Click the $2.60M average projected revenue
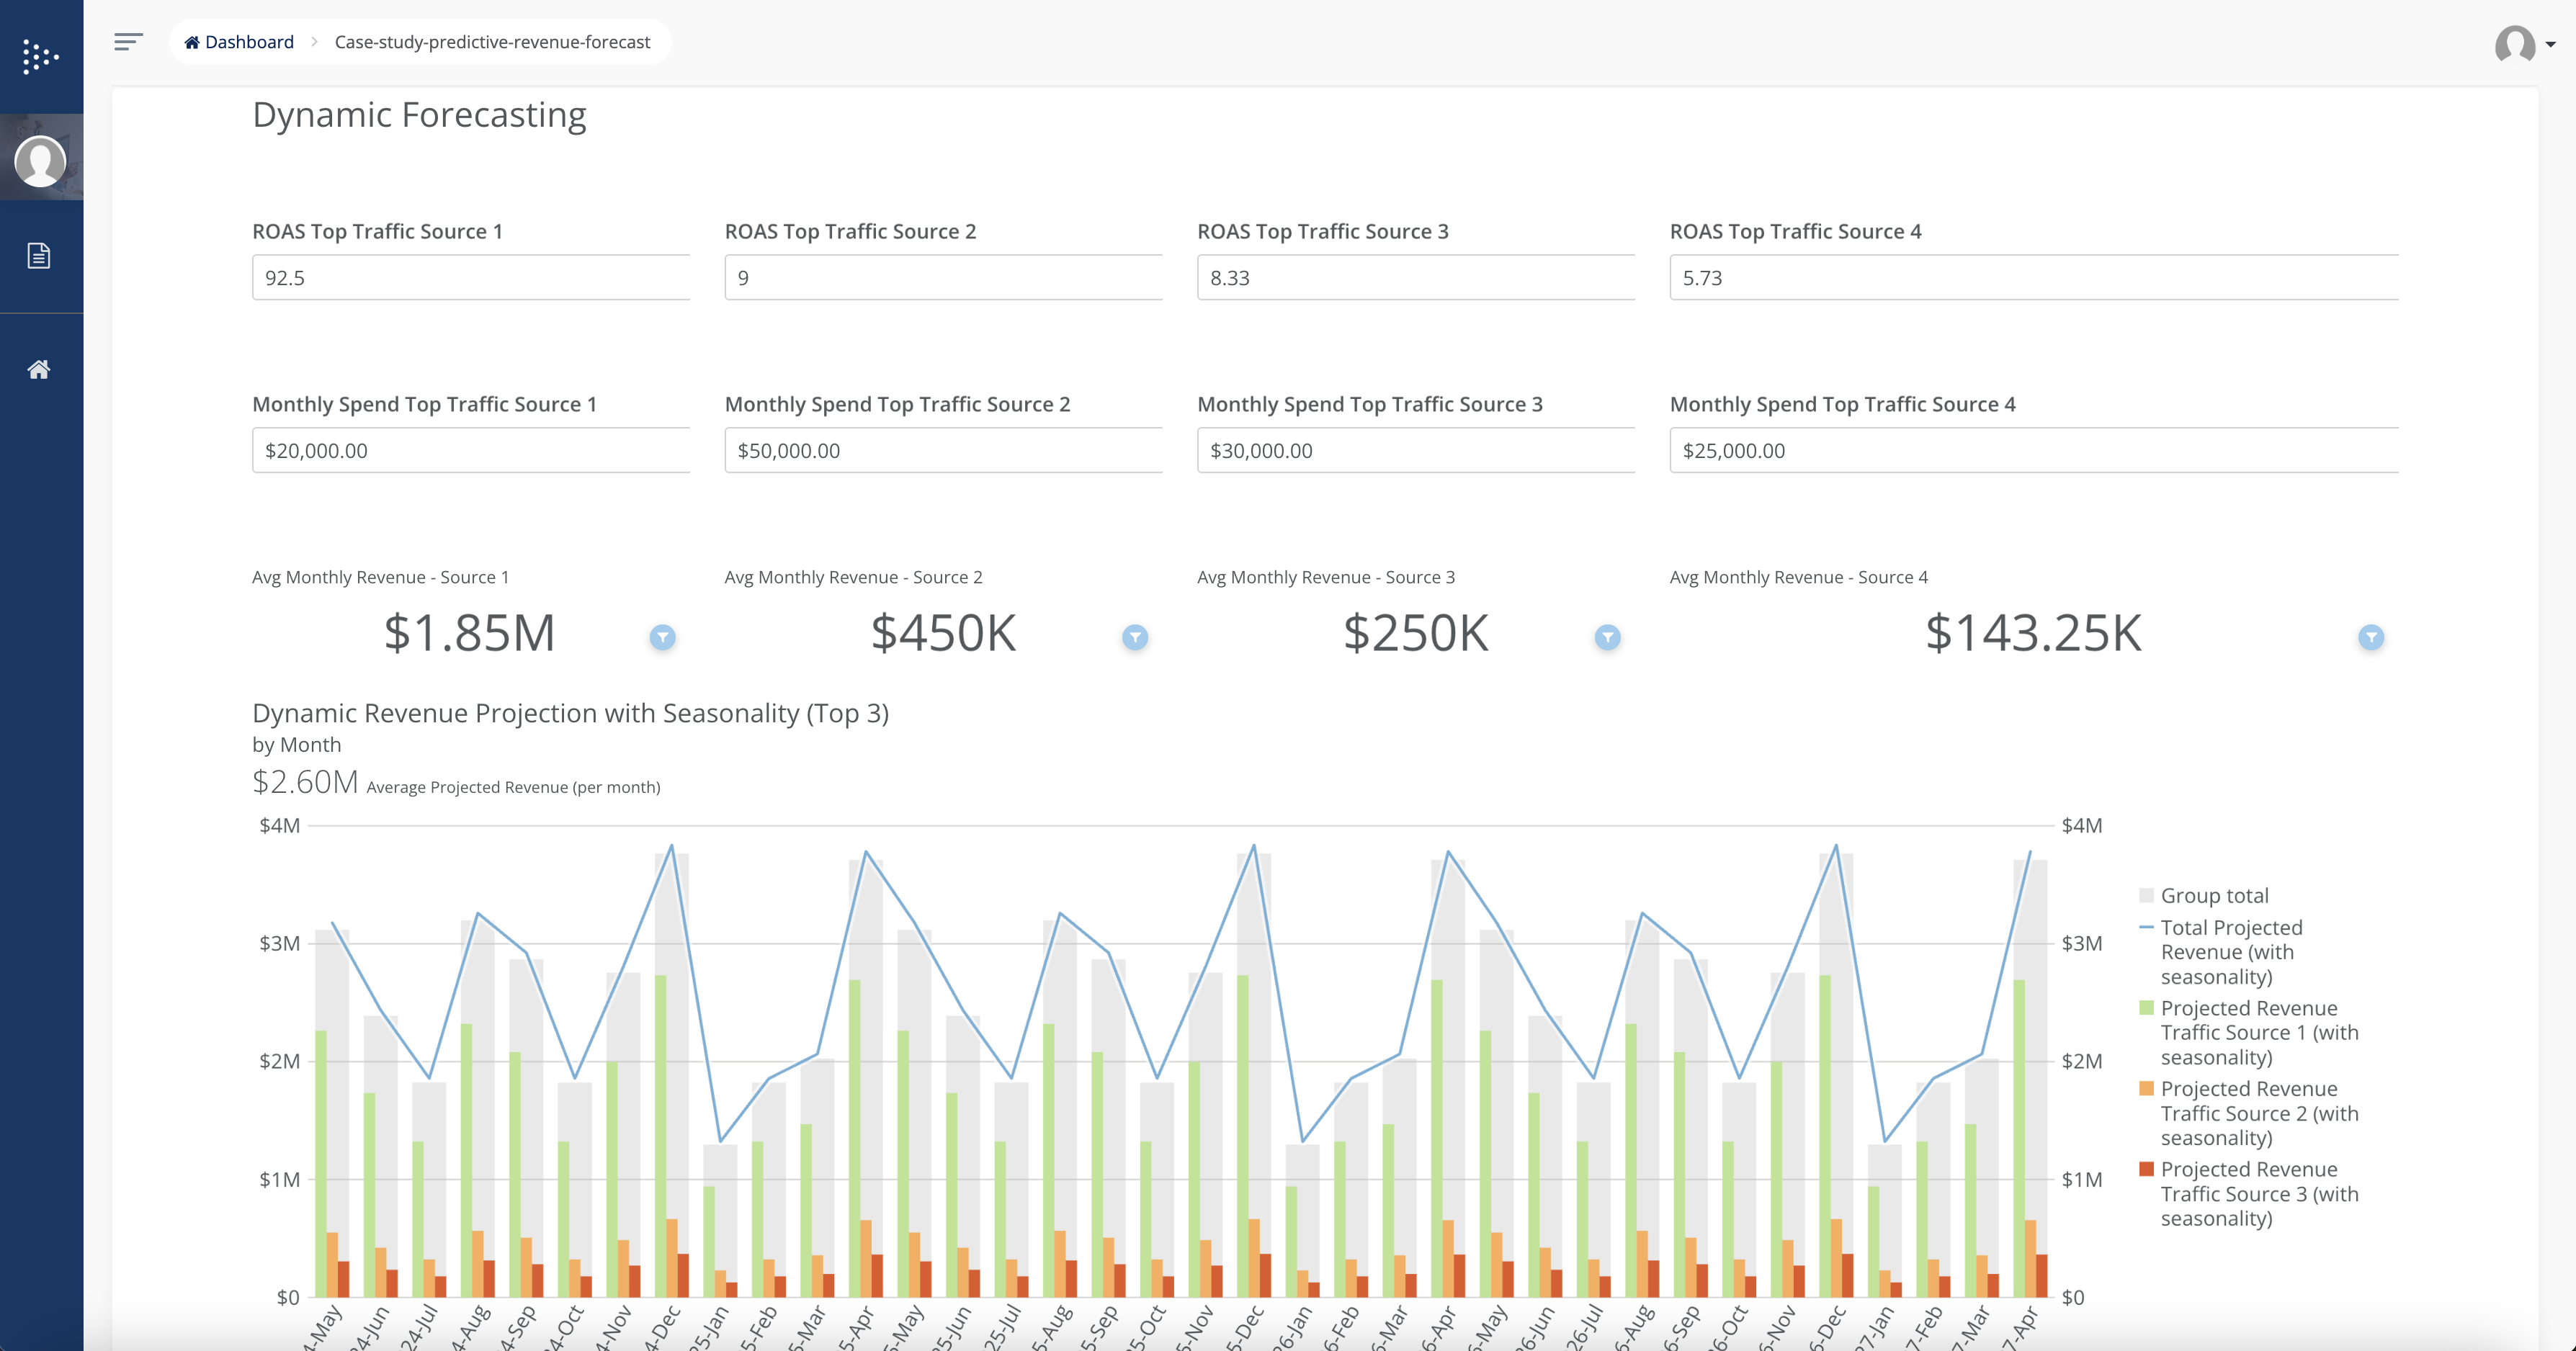The width and height of the screenshot is (2576, 1351). point(305,782)
